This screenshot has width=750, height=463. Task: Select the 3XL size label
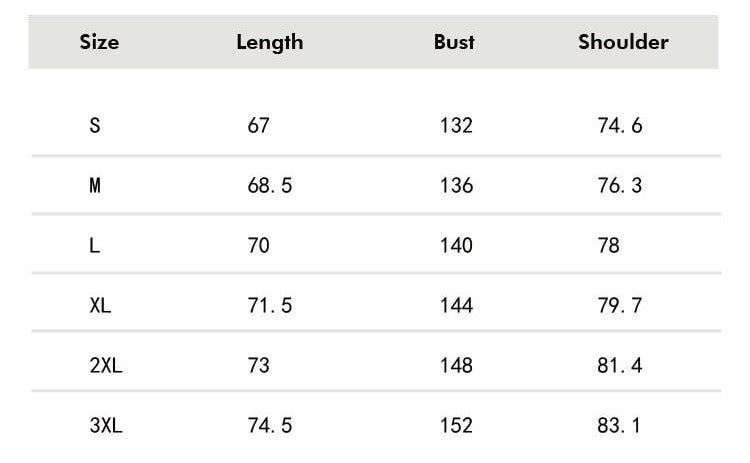(x=105, y=426)
